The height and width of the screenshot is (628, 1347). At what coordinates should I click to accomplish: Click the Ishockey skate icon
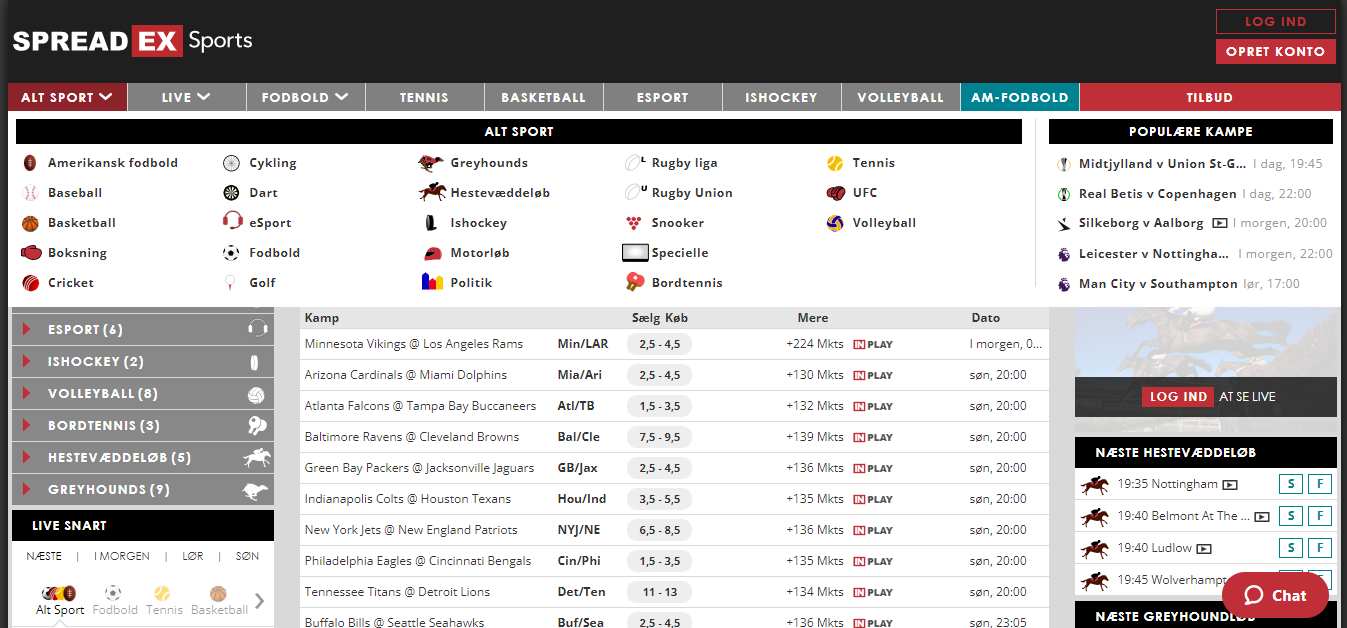[x=431, y=223]
